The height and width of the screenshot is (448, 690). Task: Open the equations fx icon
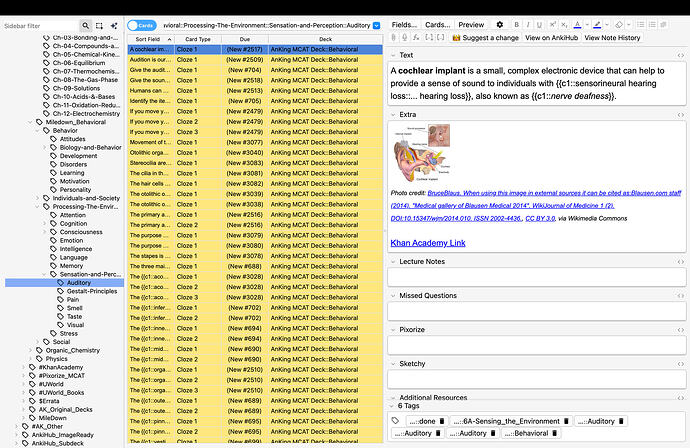click(x=416, y=37)
